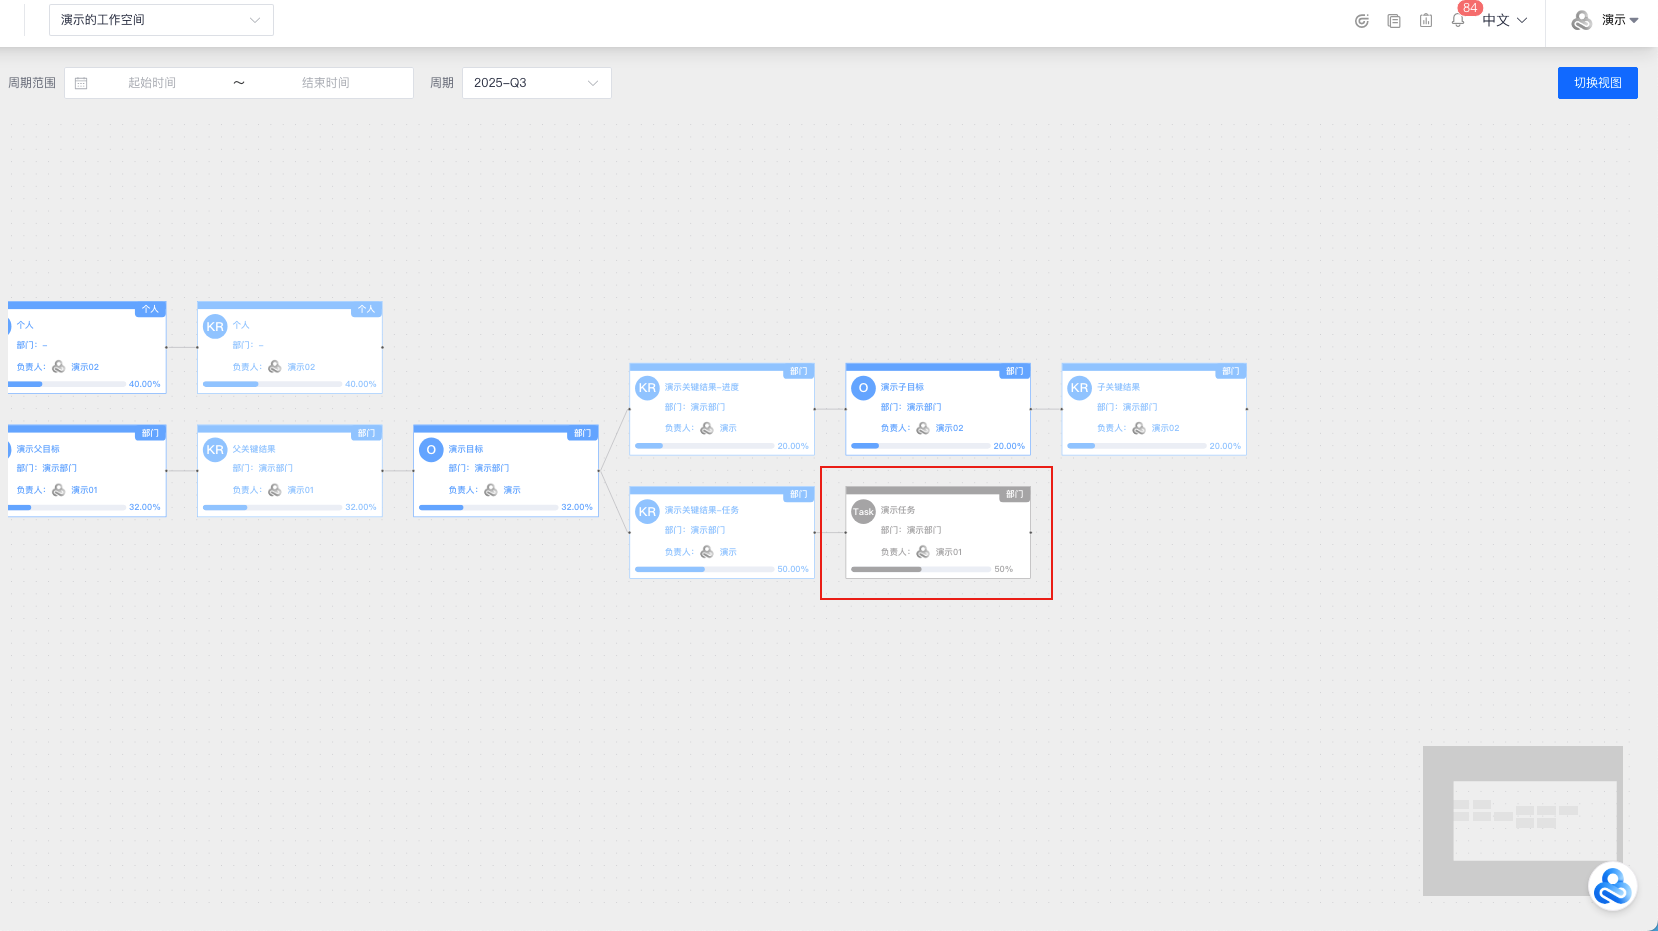
Task: Open the clipboard chart report icon
Action: pos(1426,20)
